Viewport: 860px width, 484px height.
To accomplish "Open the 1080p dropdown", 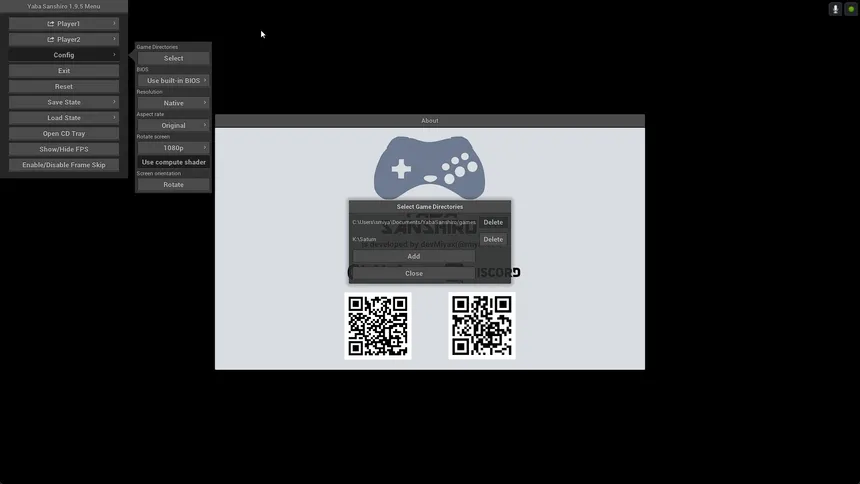I will 173,148.
